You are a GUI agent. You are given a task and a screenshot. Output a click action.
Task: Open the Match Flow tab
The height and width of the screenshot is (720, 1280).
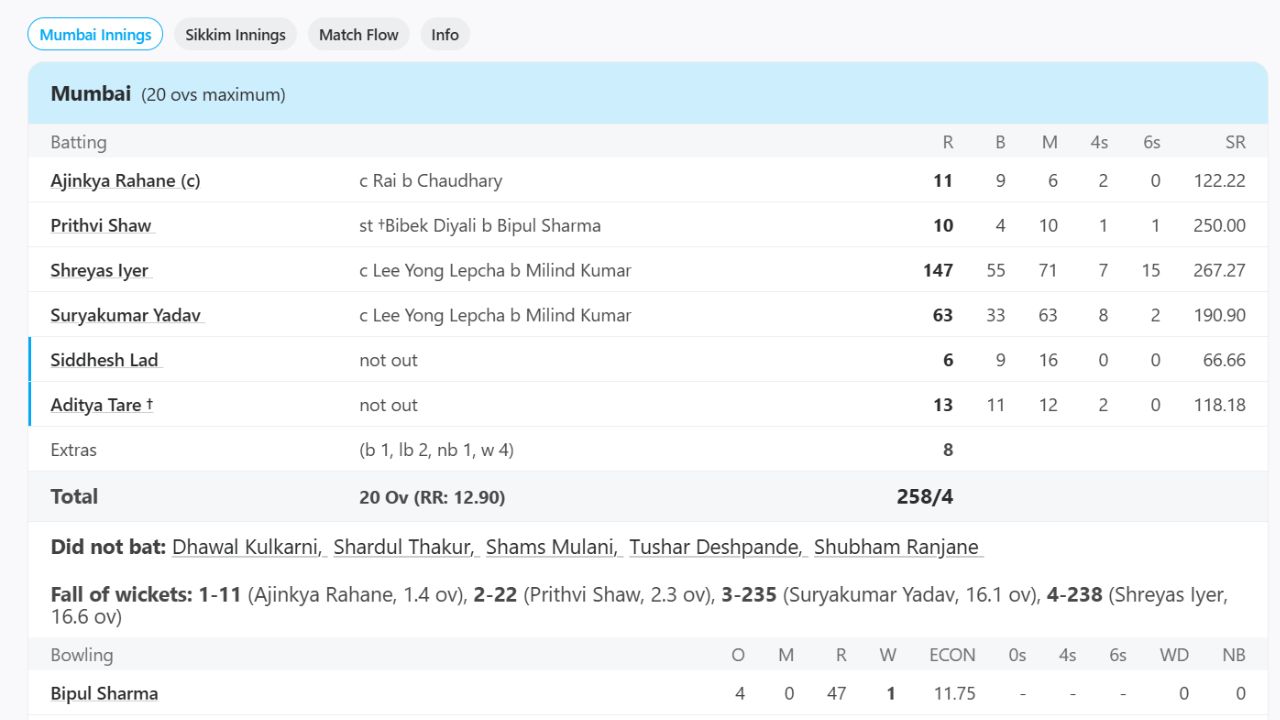pyautogui.click(x=358, y=33)
